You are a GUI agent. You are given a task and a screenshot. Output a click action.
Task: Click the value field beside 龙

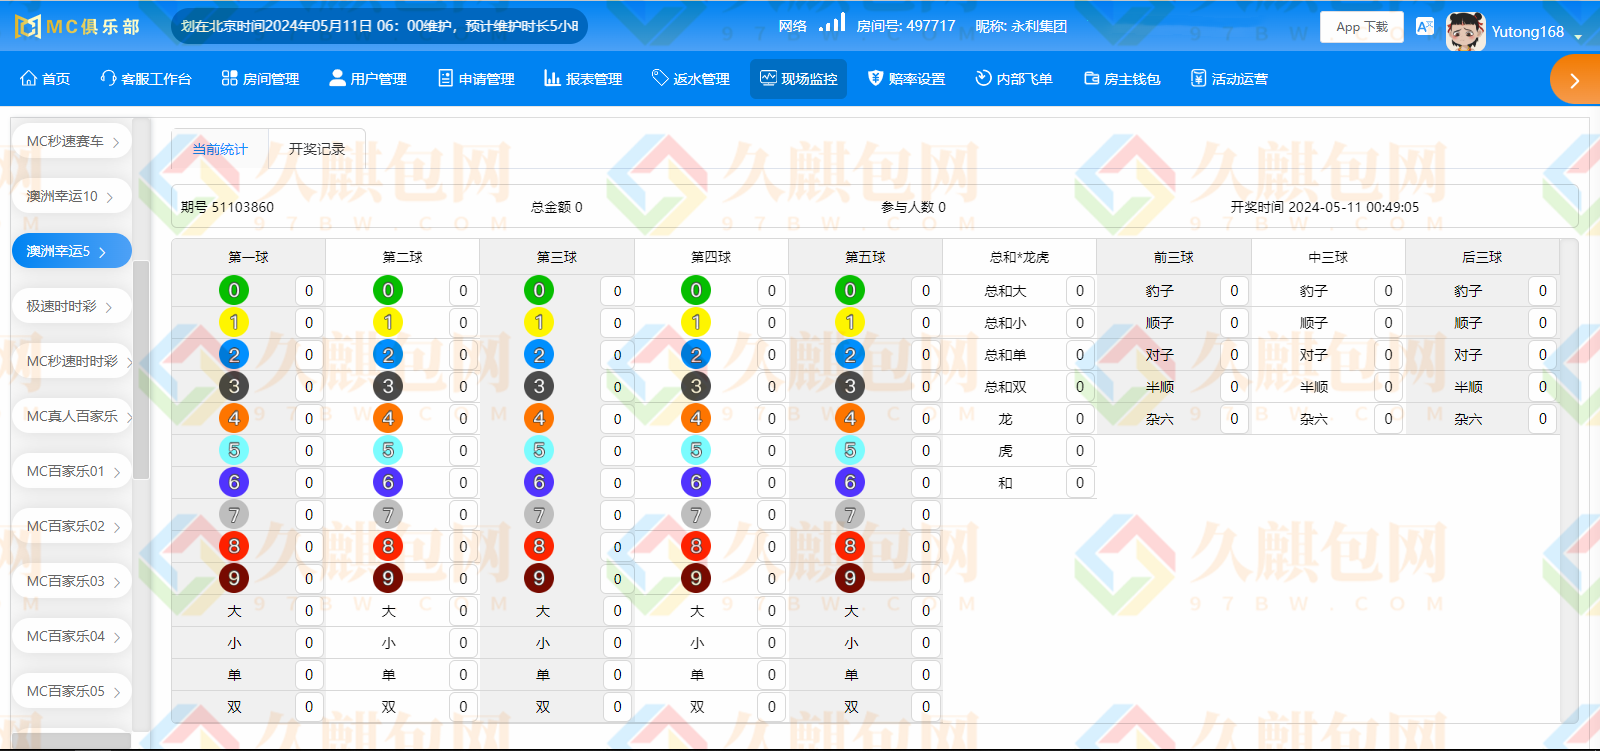coord(1080,419)
